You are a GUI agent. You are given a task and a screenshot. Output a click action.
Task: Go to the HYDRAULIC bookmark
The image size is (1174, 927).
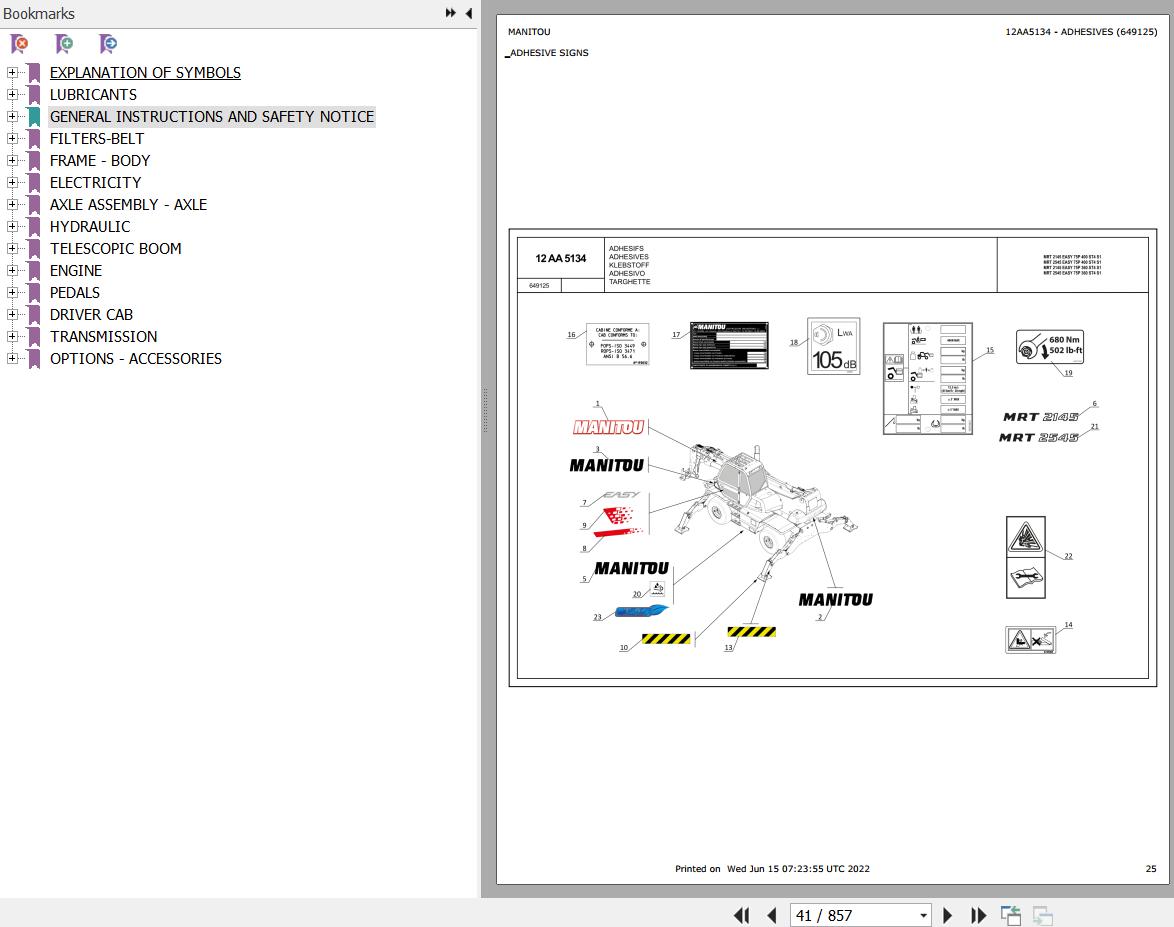[90, 226]
